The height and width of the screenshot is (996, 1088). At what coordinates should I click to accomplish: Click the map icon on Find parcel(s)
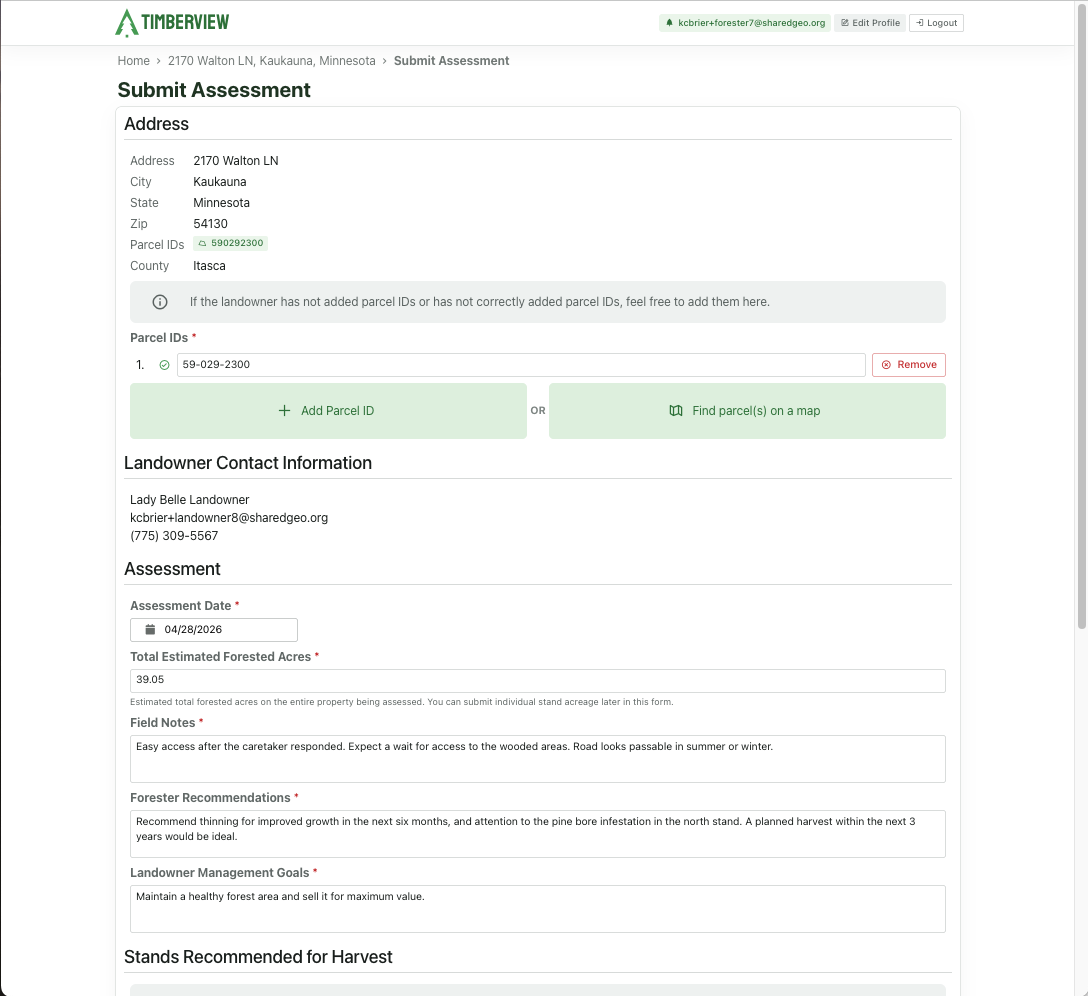pos(676,411)
